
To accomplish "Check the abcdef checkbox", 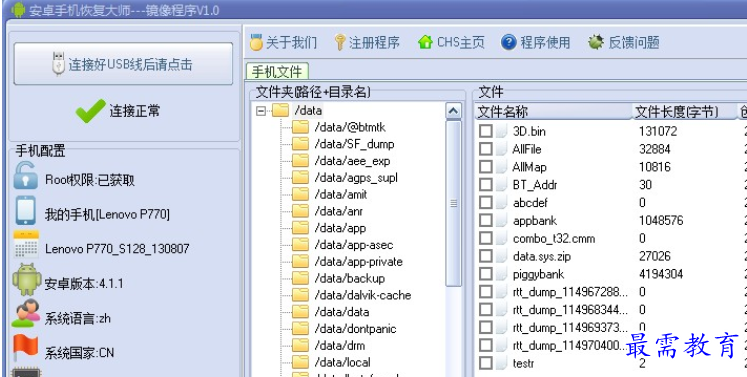I will 485,203.
